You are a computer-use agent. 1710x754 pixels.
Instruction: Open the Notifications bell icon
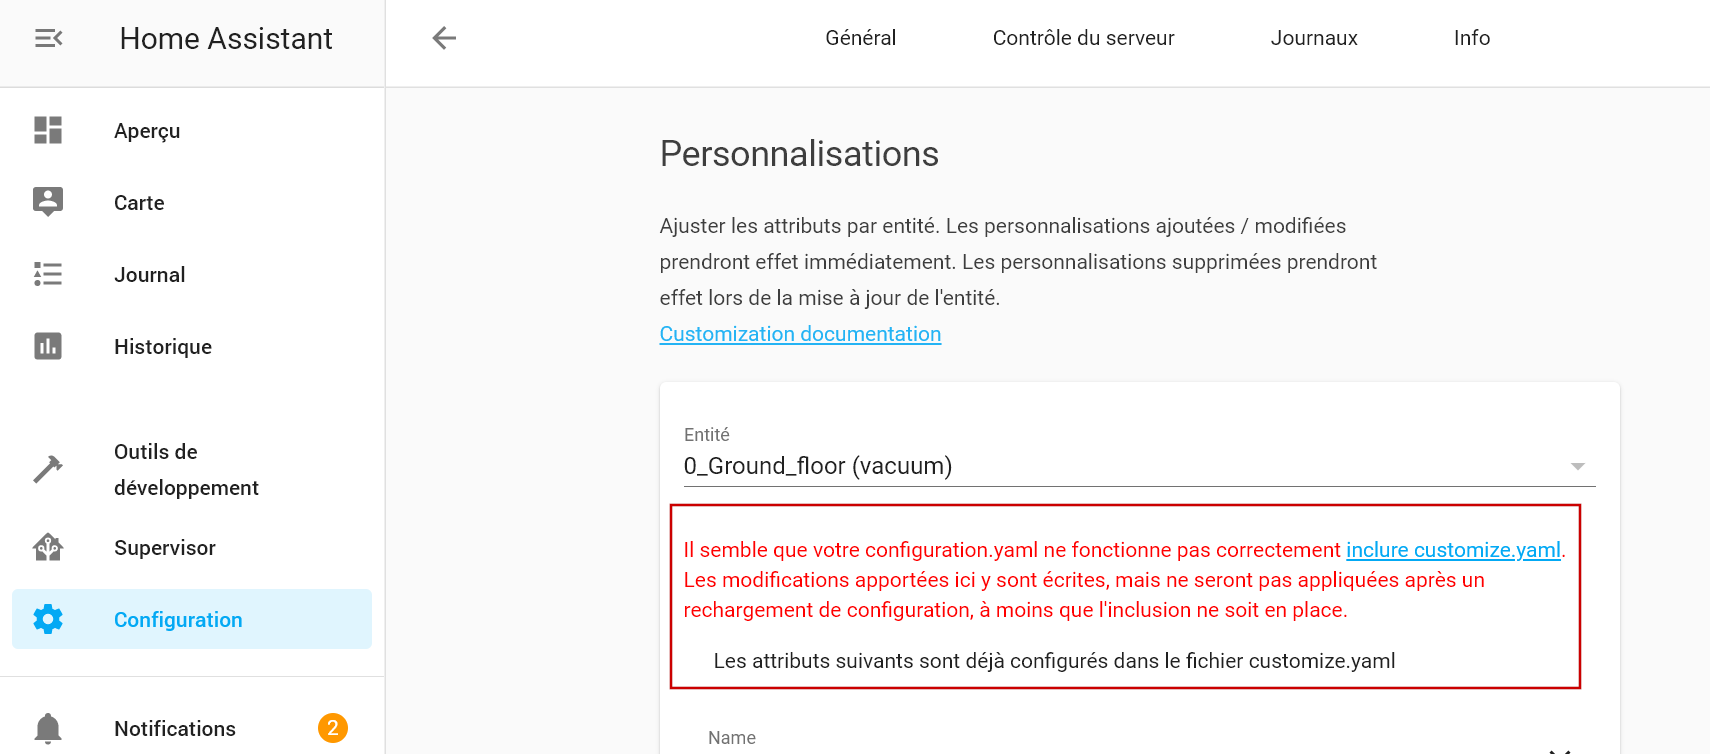tap(48, 728)
